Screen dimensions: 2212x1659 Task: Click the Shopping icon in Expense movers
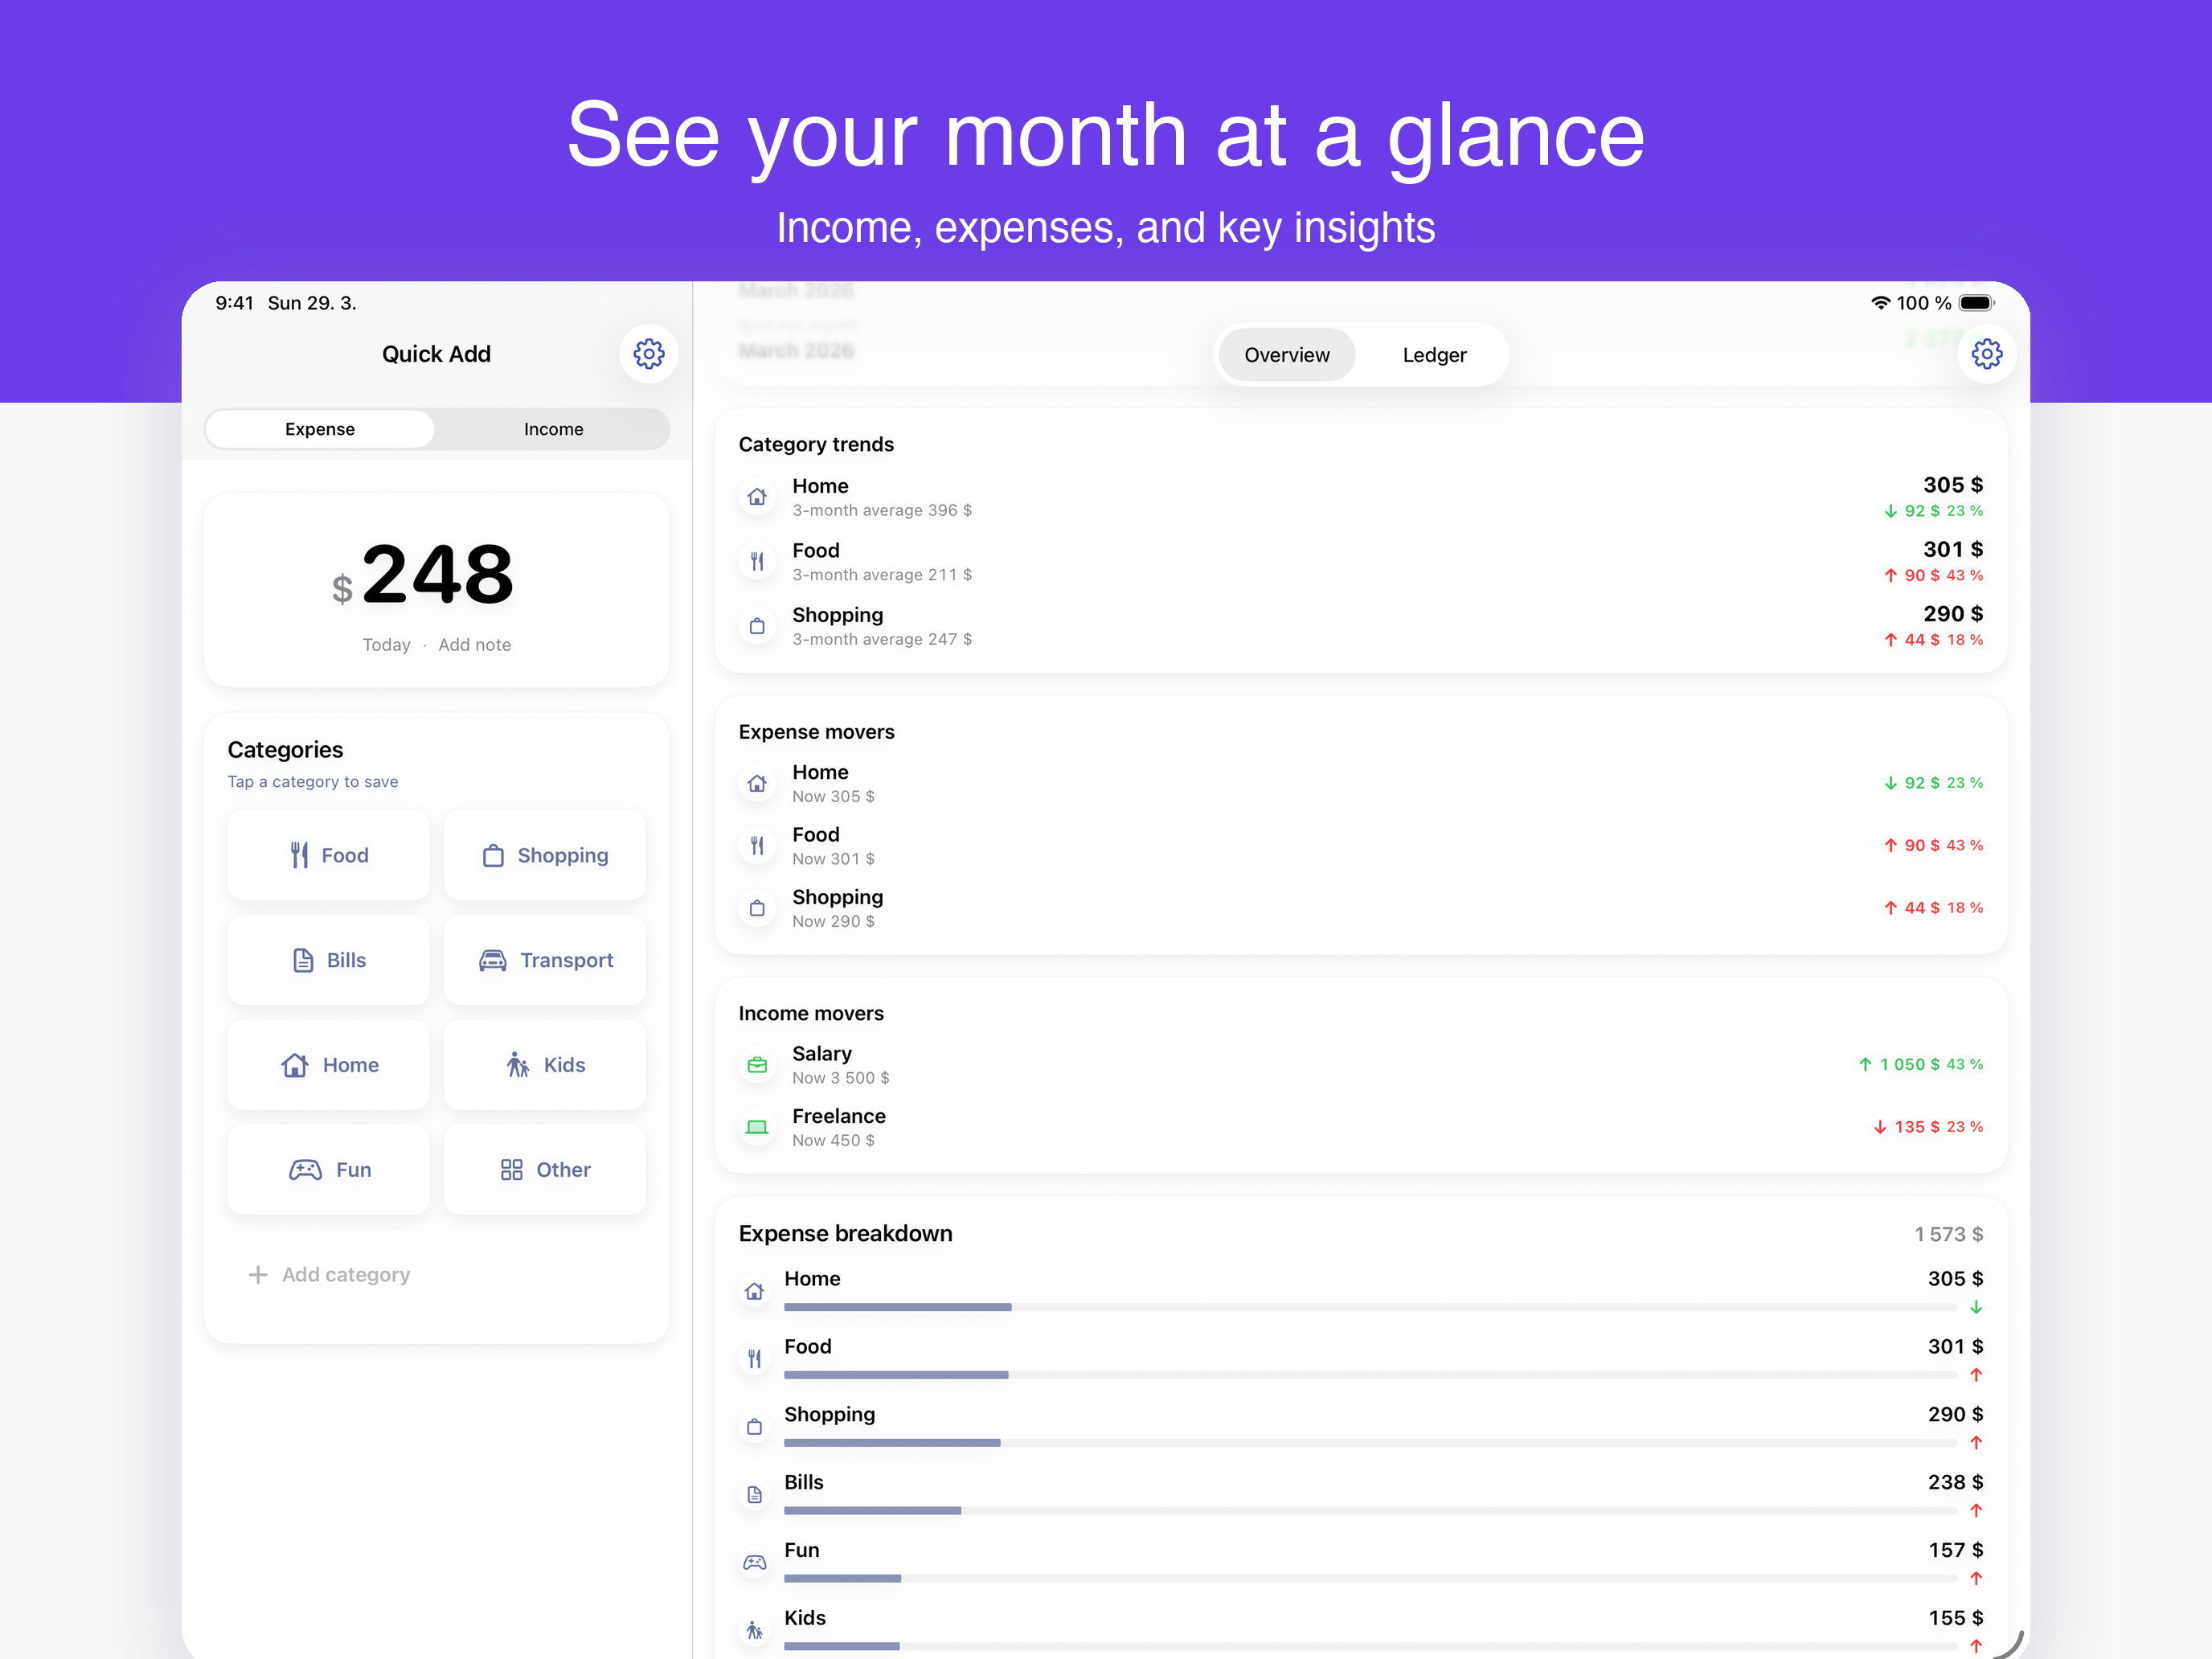[757, 908]
